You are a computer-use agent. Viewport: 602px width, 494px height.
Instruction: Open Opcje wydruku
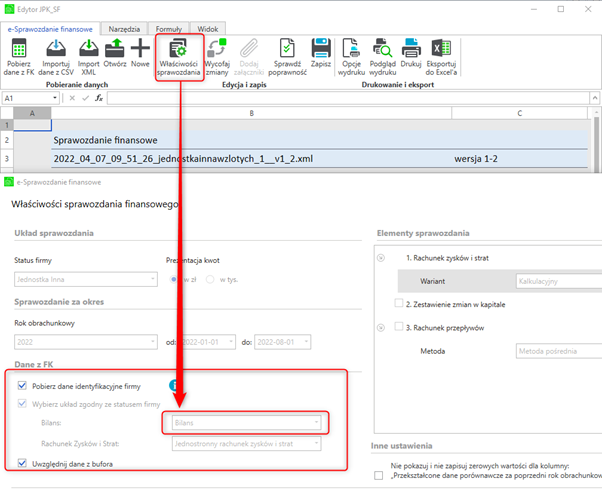coord(351,48)
